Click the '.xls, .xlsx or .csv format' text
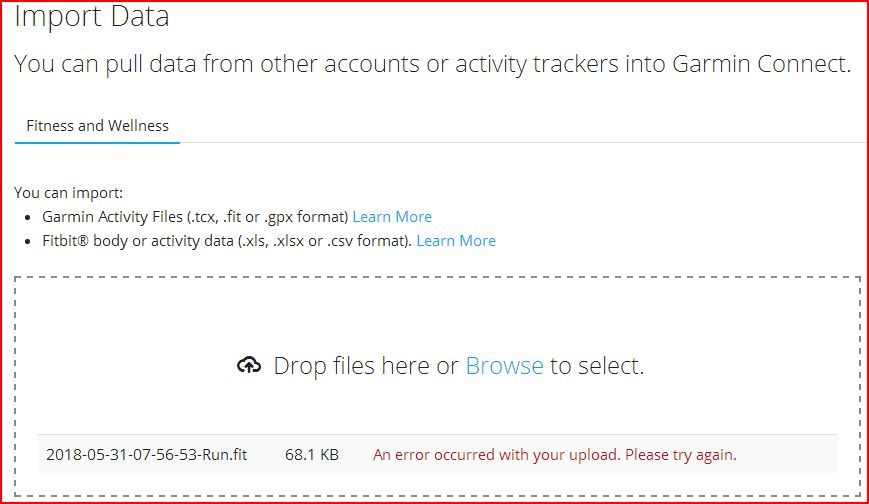The width and height of the screenshot is (869, 504). pos(325,241)
